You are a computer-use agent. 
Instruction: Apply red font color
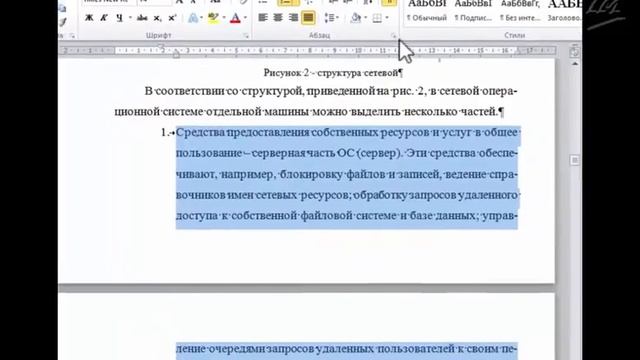click(x=235, y=18)
